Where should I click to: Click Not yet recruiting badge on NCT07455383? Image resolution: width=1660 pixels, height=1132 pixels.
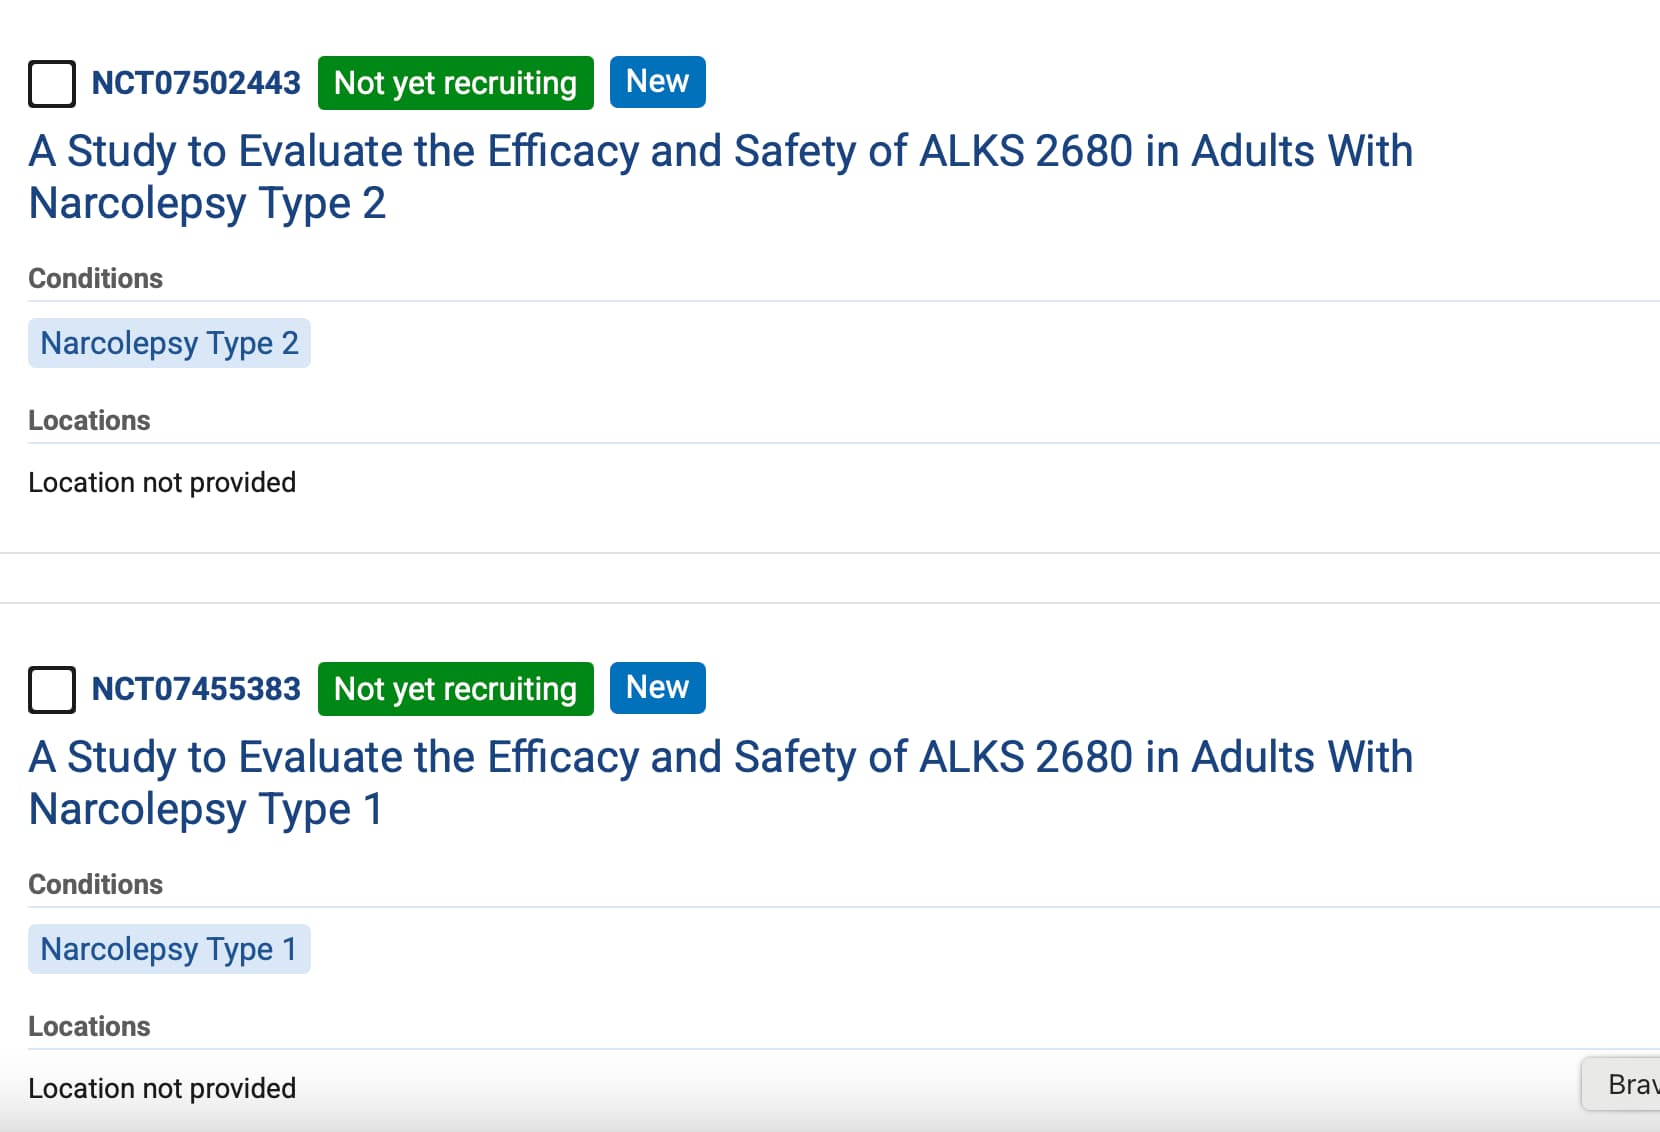(455, 689)
